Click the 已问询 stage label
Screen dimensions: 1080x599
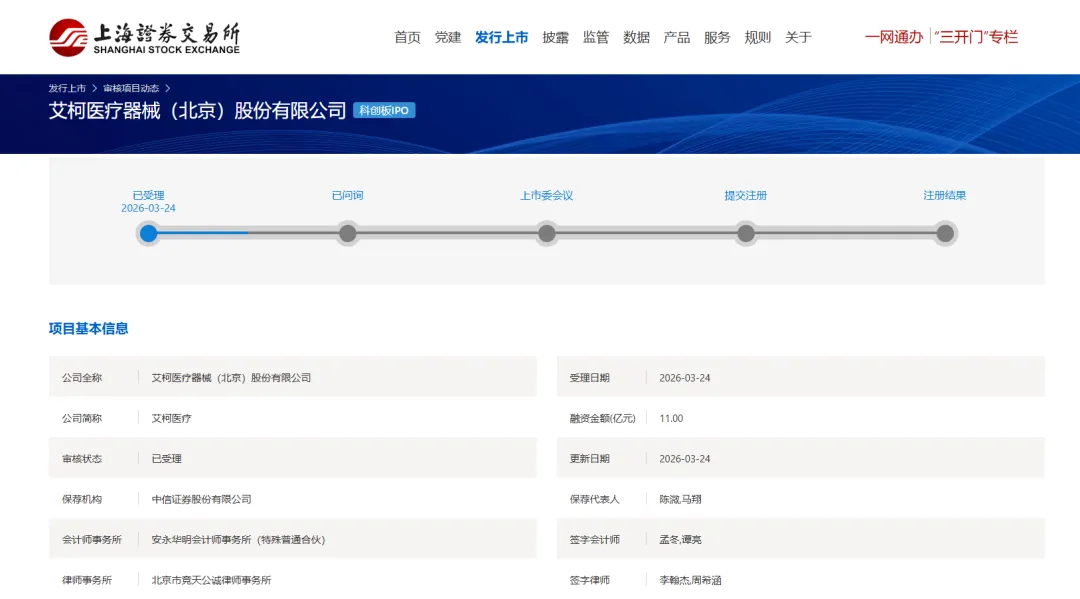348,196
